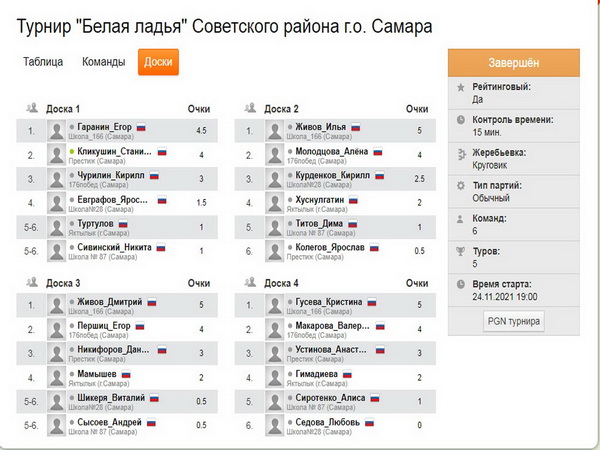Open the player link Сиротенко_Алиса
The height and width of the screenshot is (450, 600).
coord(330,397)
